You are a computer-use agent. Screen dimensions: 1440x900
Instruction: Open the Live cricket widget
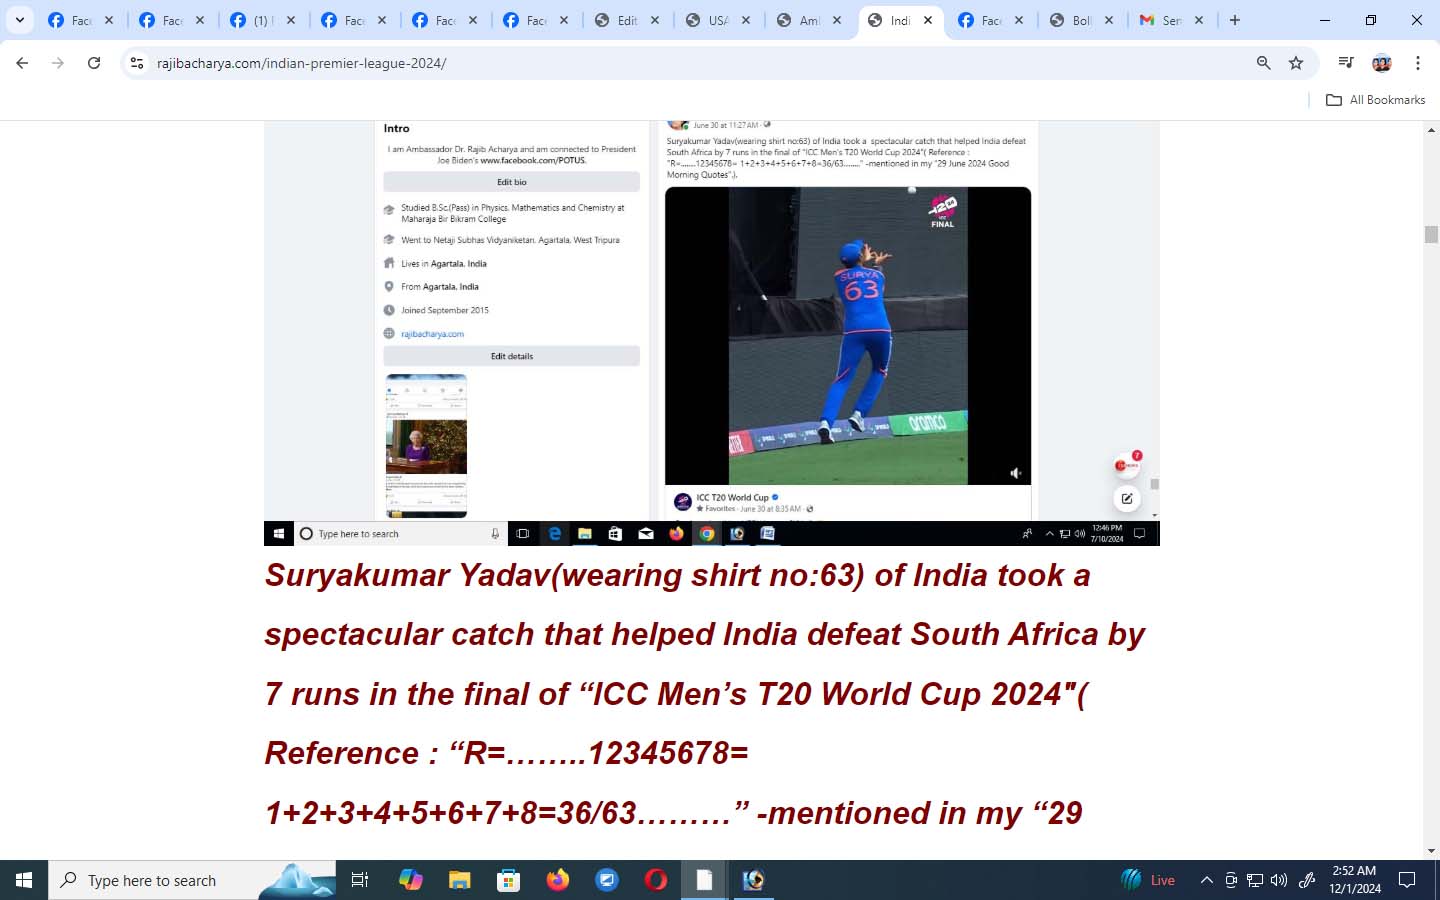pos(1148,880)
